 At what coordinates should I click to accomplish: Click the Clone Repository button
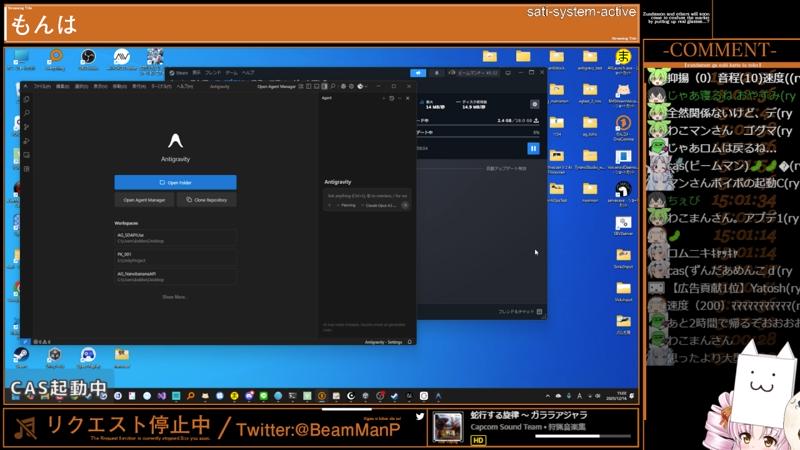(x=207, y=200)
